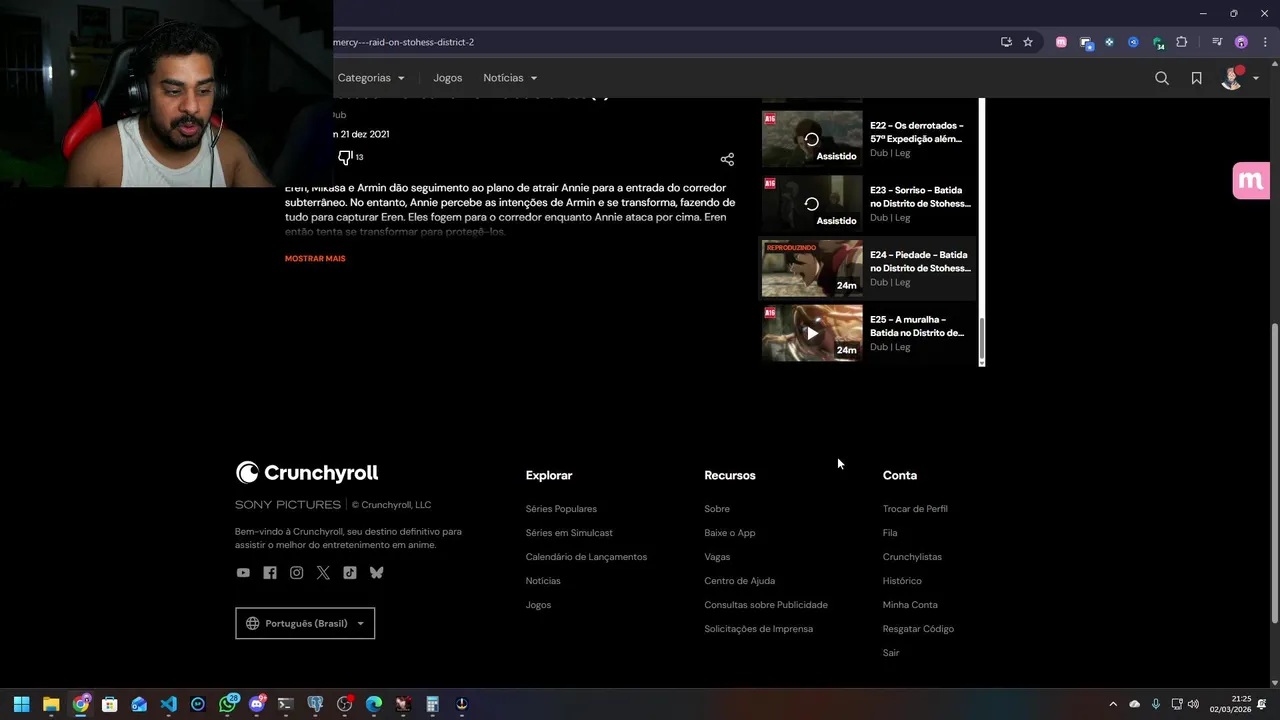Play episode E25 A muralha
Image resolution: width=1280 pixels, height=720 pixels.
coord(812,333)
